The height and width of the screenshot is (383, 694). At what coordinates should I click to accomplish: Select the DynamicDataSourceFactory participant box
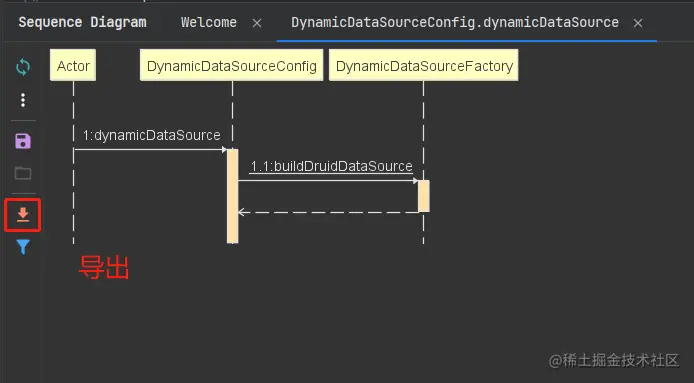pos(424,66)
